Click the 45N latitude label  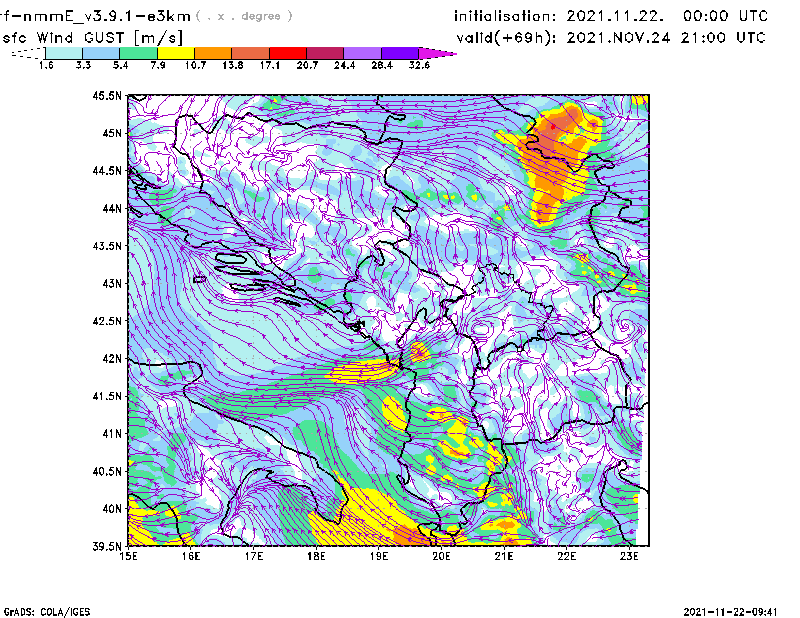112,133
